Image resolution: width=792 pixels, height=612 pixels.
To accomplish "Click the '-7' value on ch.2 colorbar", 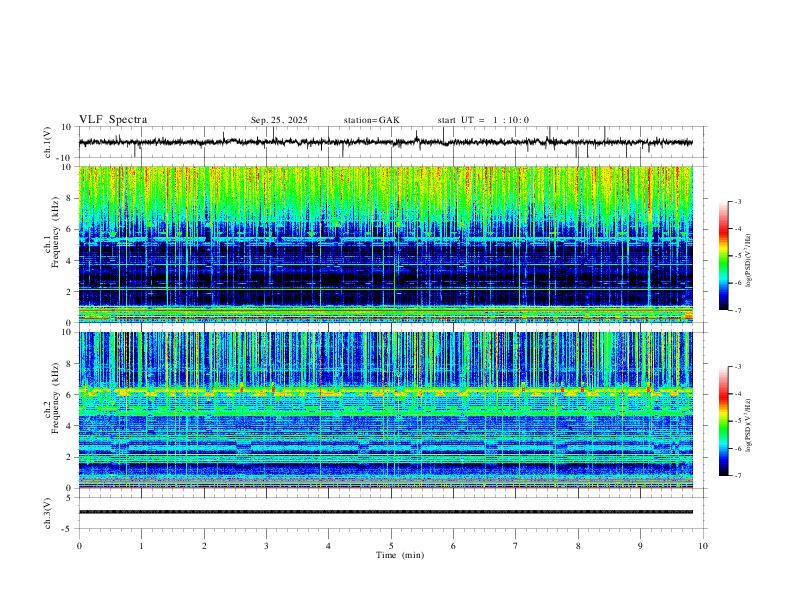I will (x=737, y=476).
